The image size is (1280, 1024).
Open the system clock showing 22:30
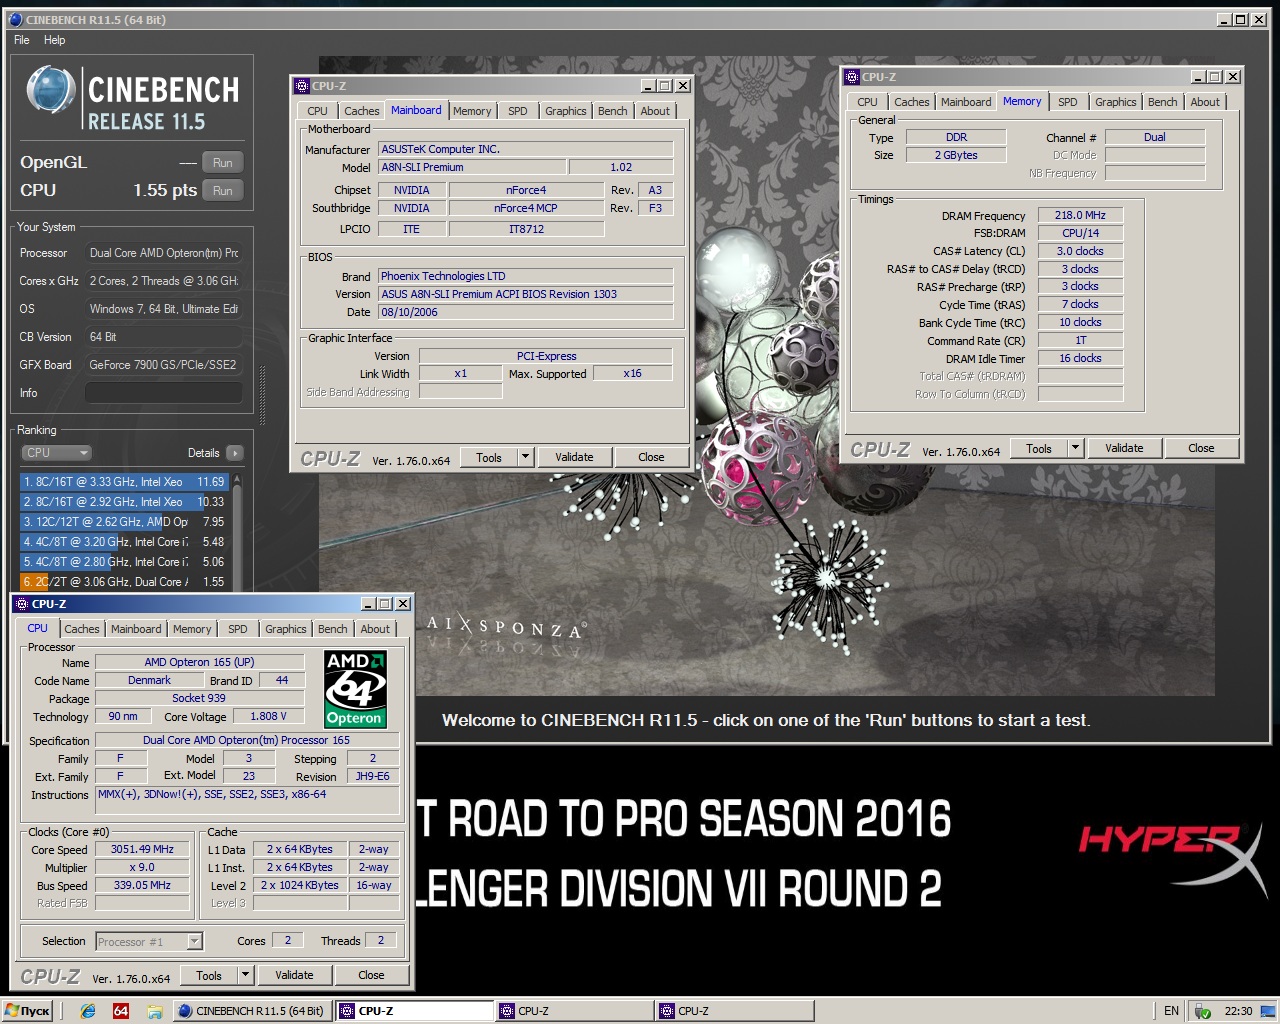(1238, 1011)
